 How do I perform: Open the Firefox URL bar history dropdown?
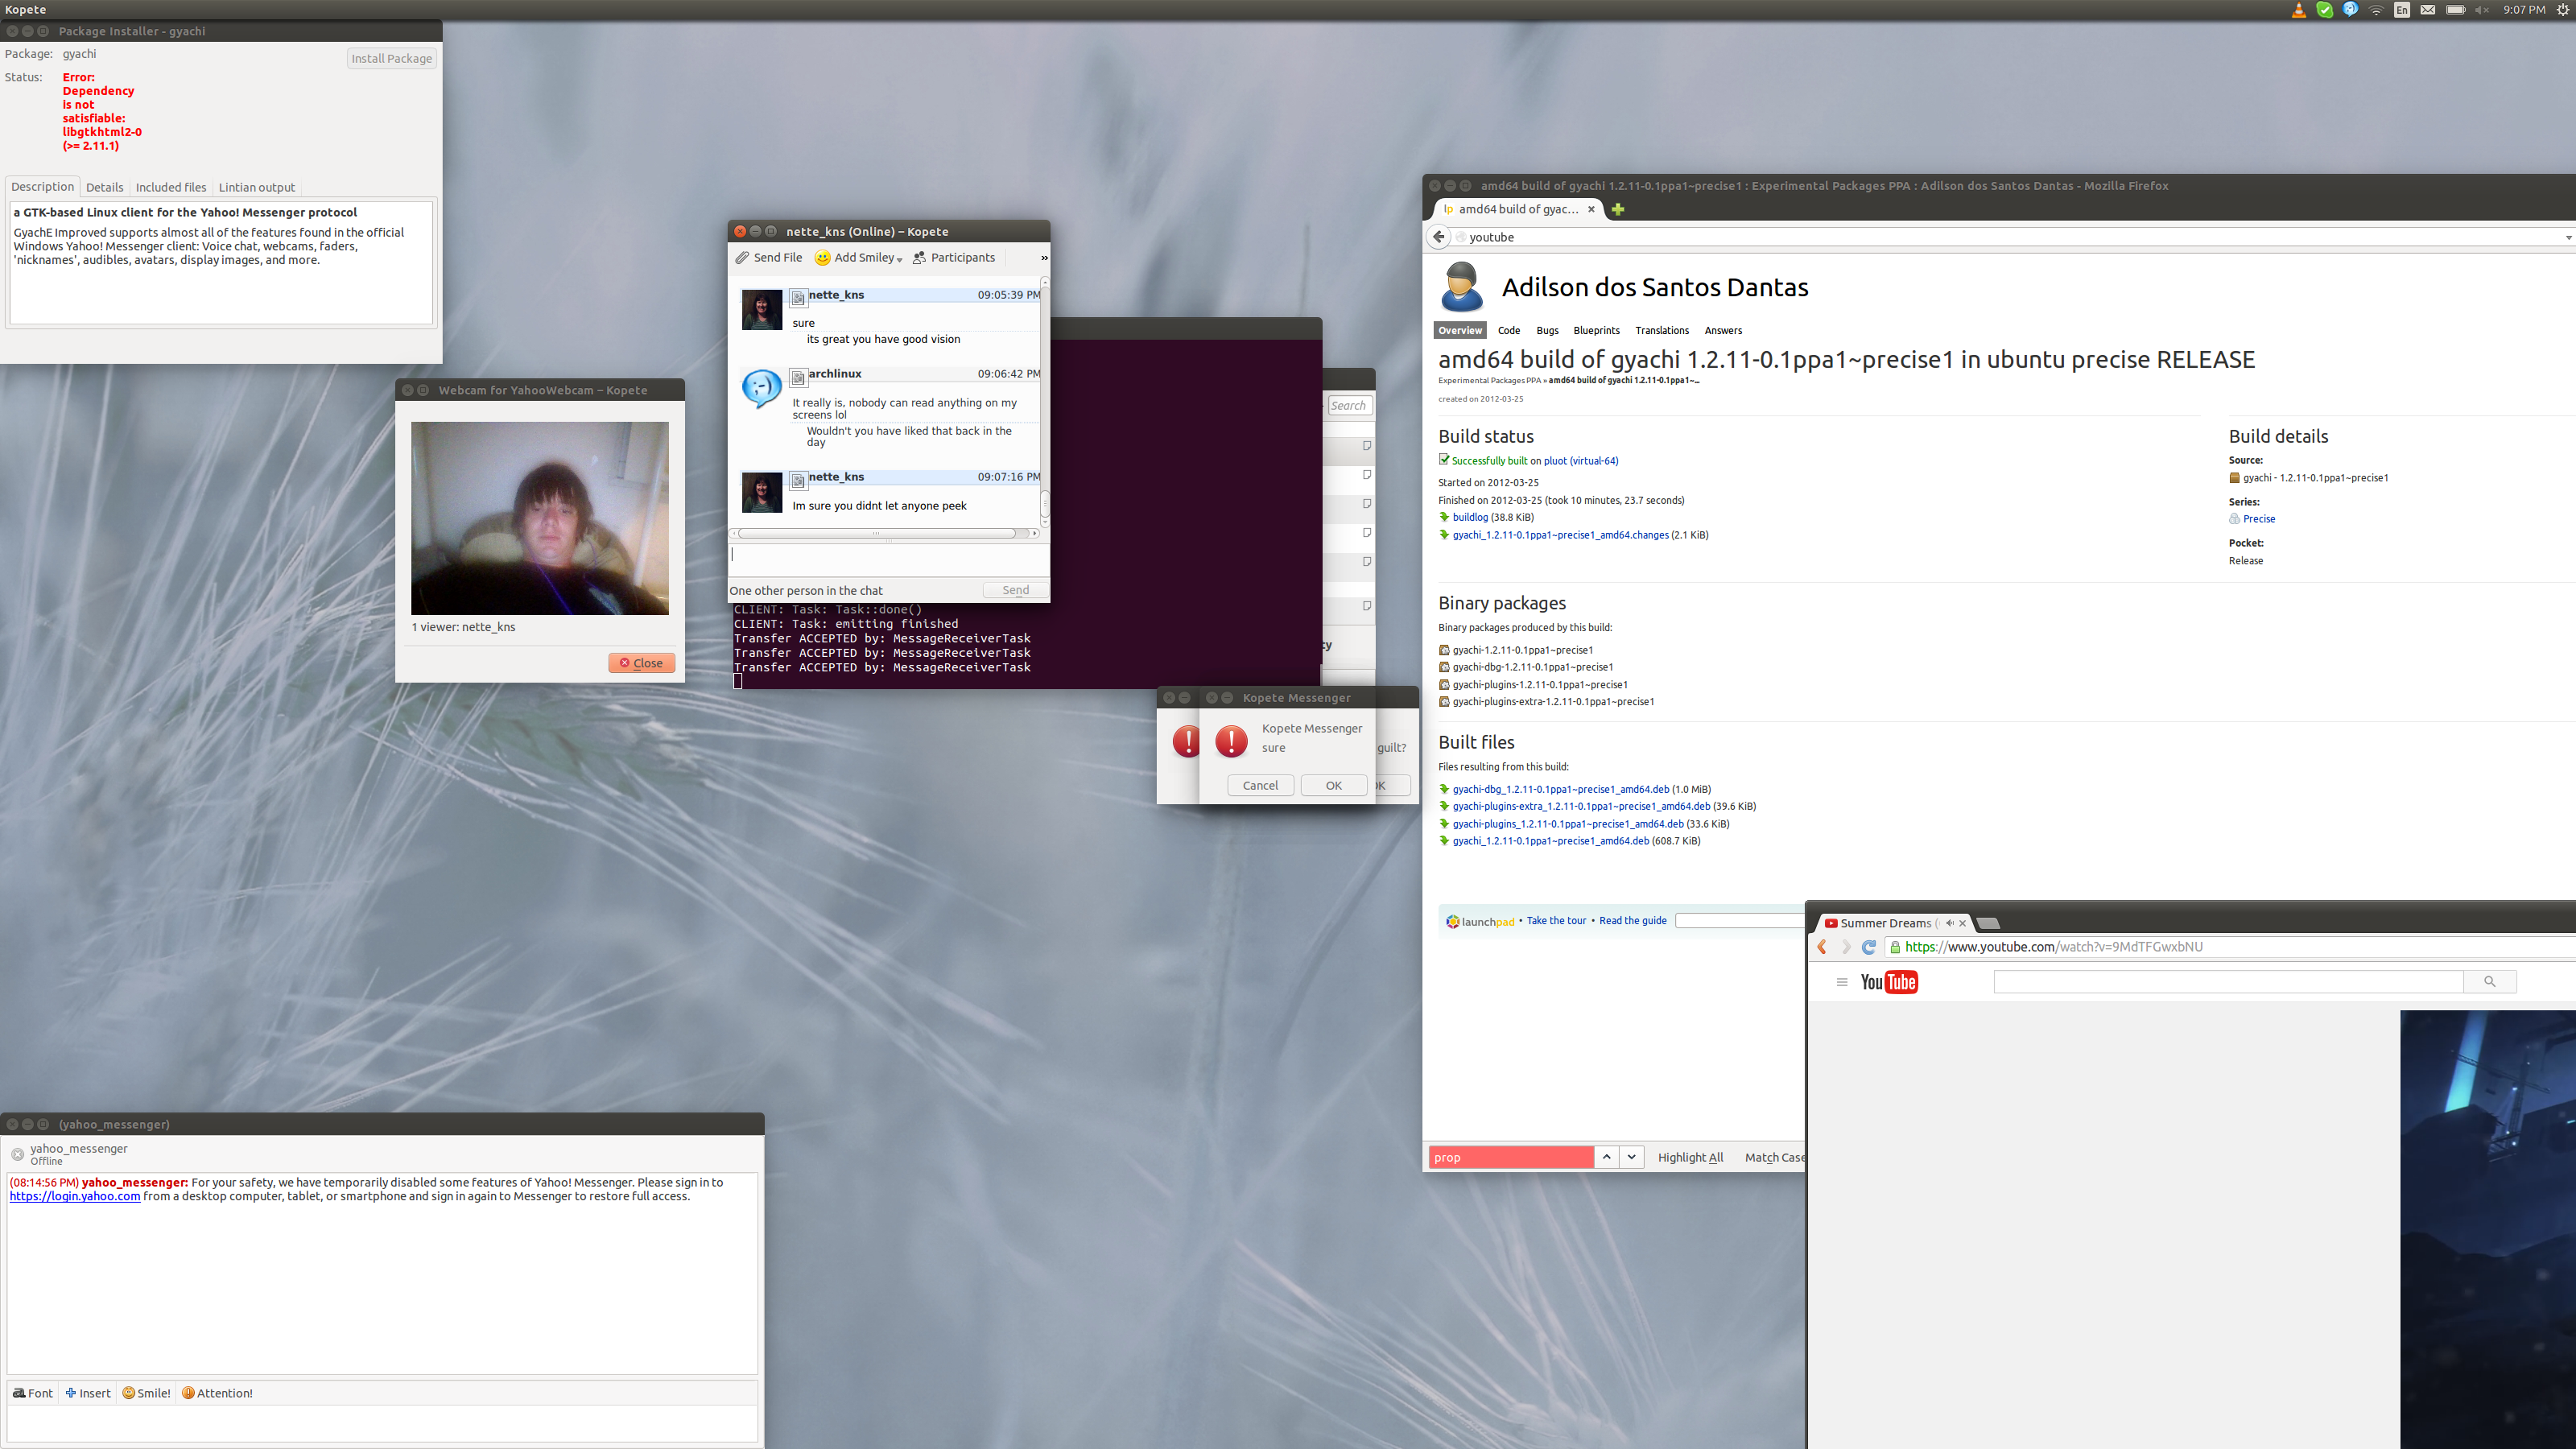2568,238
